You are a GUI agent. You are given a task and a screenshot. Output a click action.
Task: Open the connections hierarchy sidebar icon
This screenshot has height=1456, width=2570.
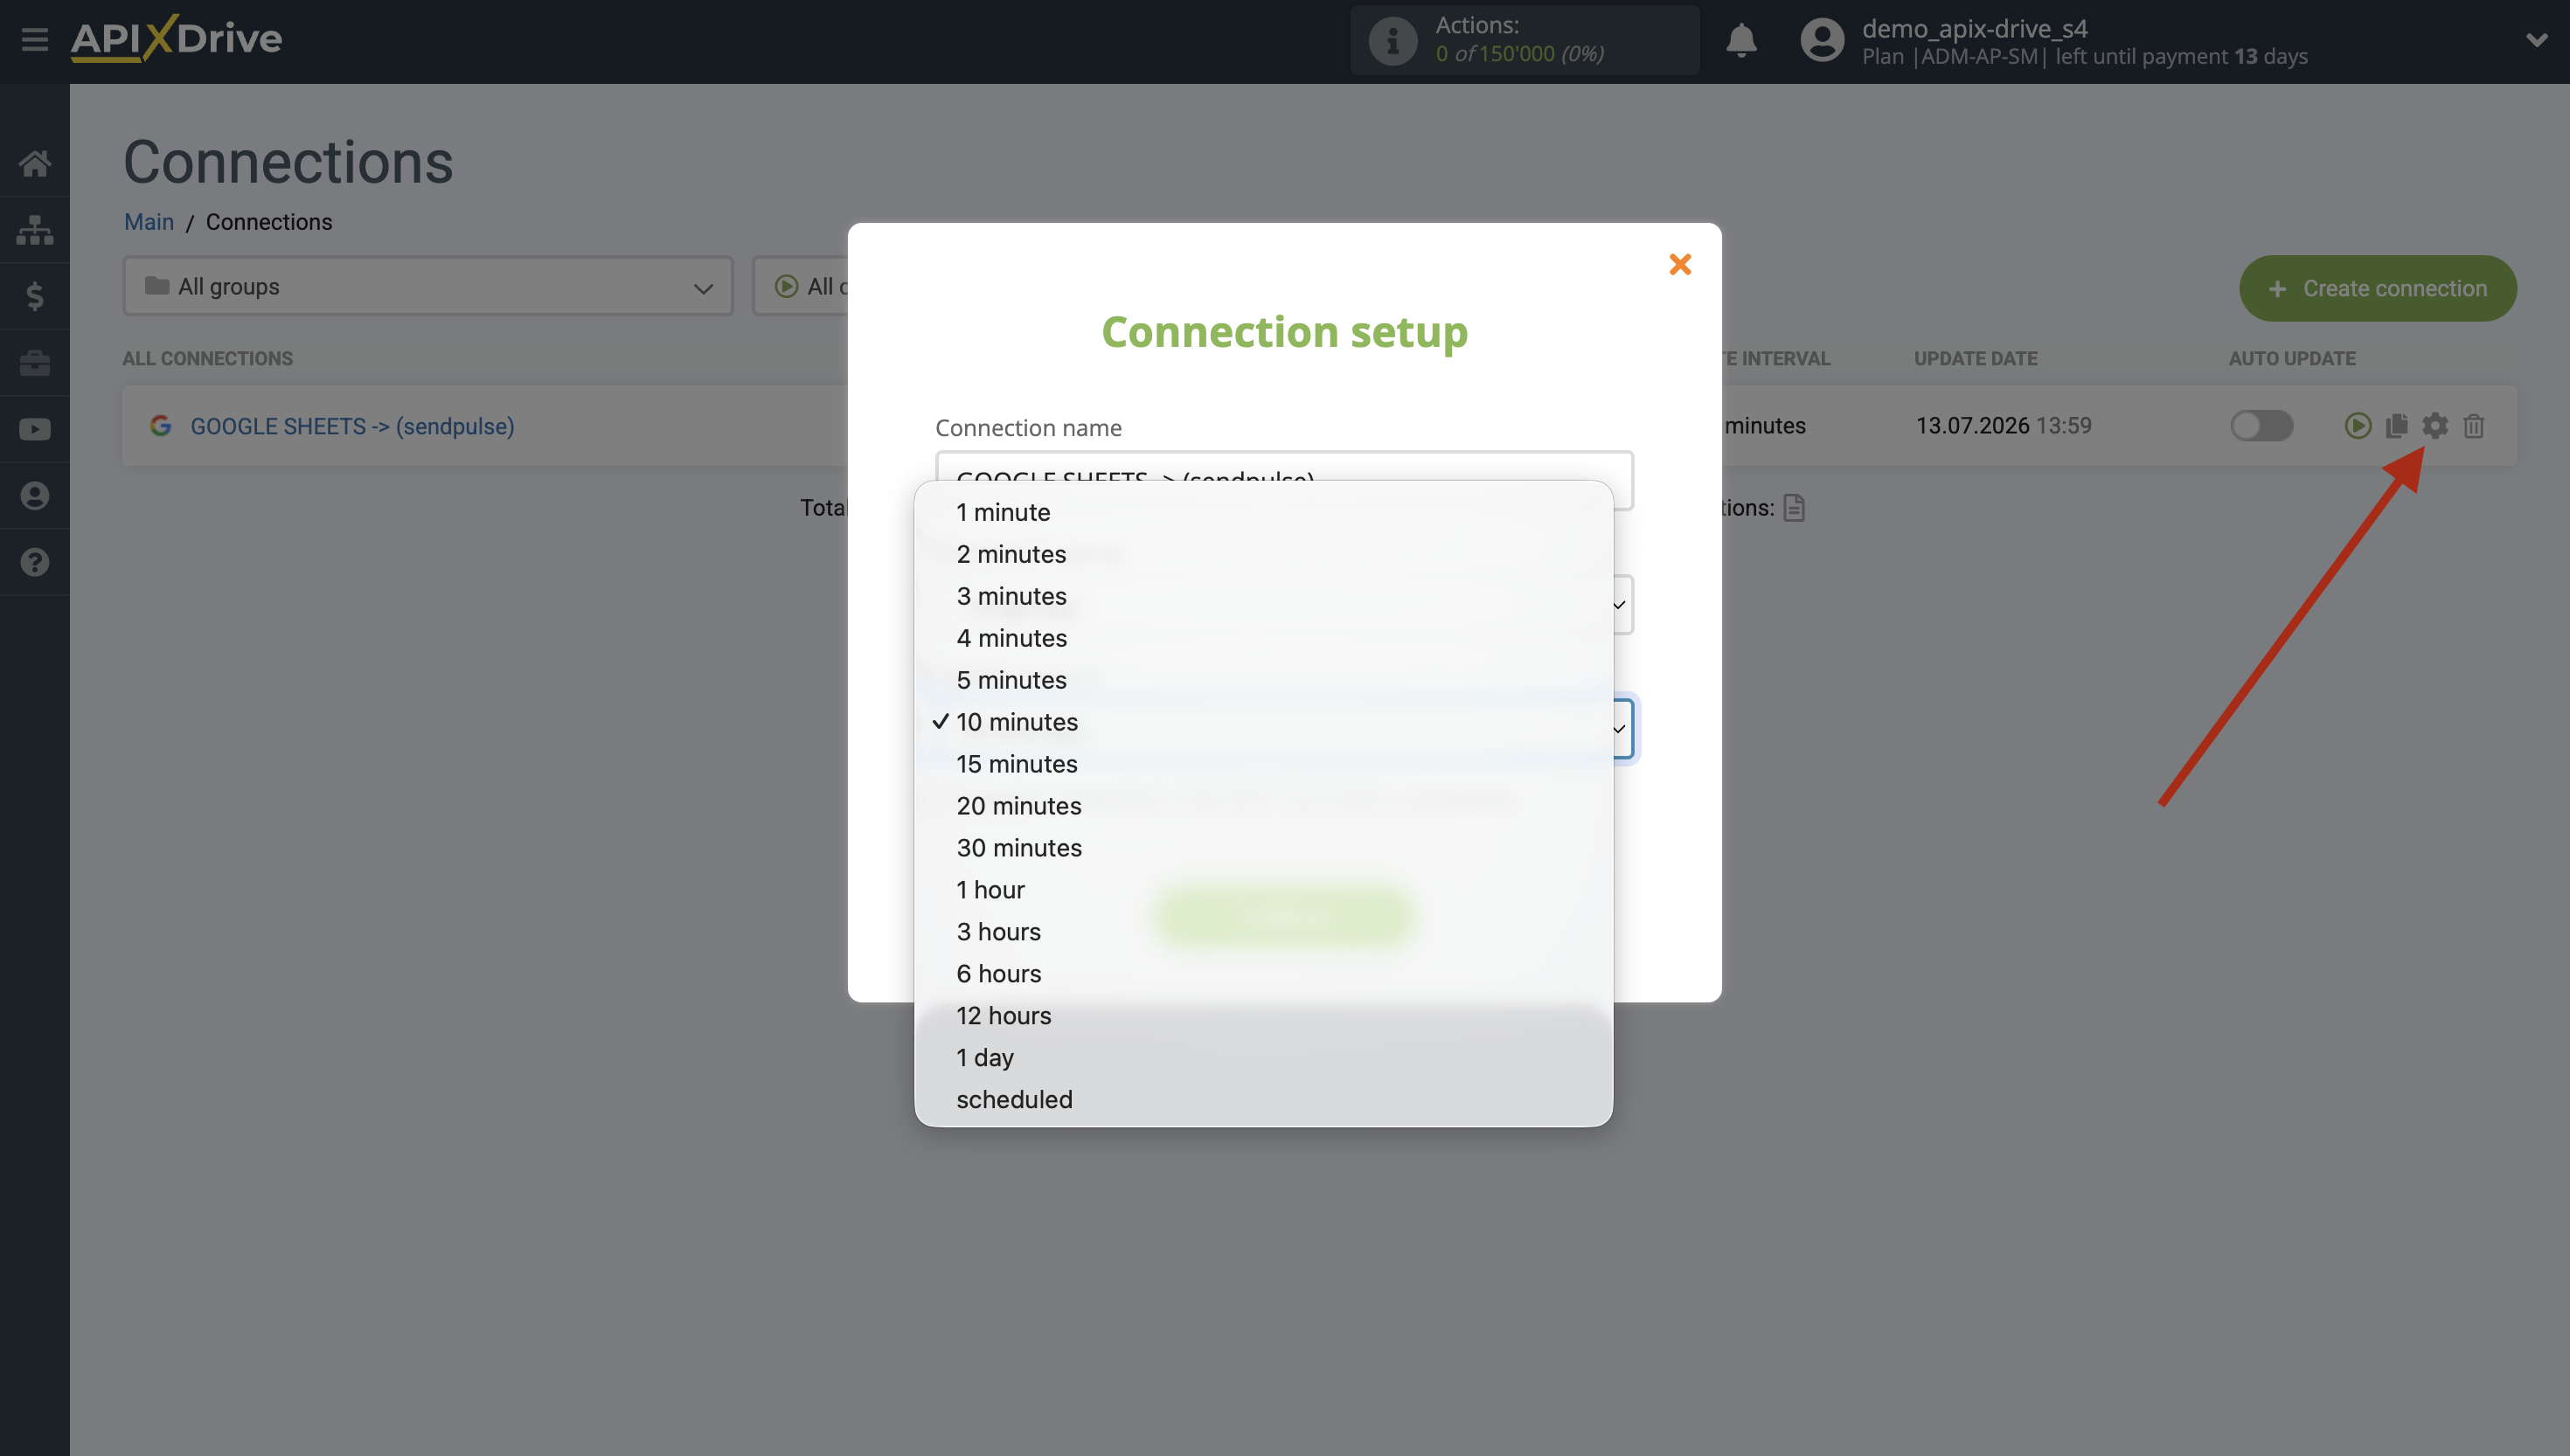[35, 230]
